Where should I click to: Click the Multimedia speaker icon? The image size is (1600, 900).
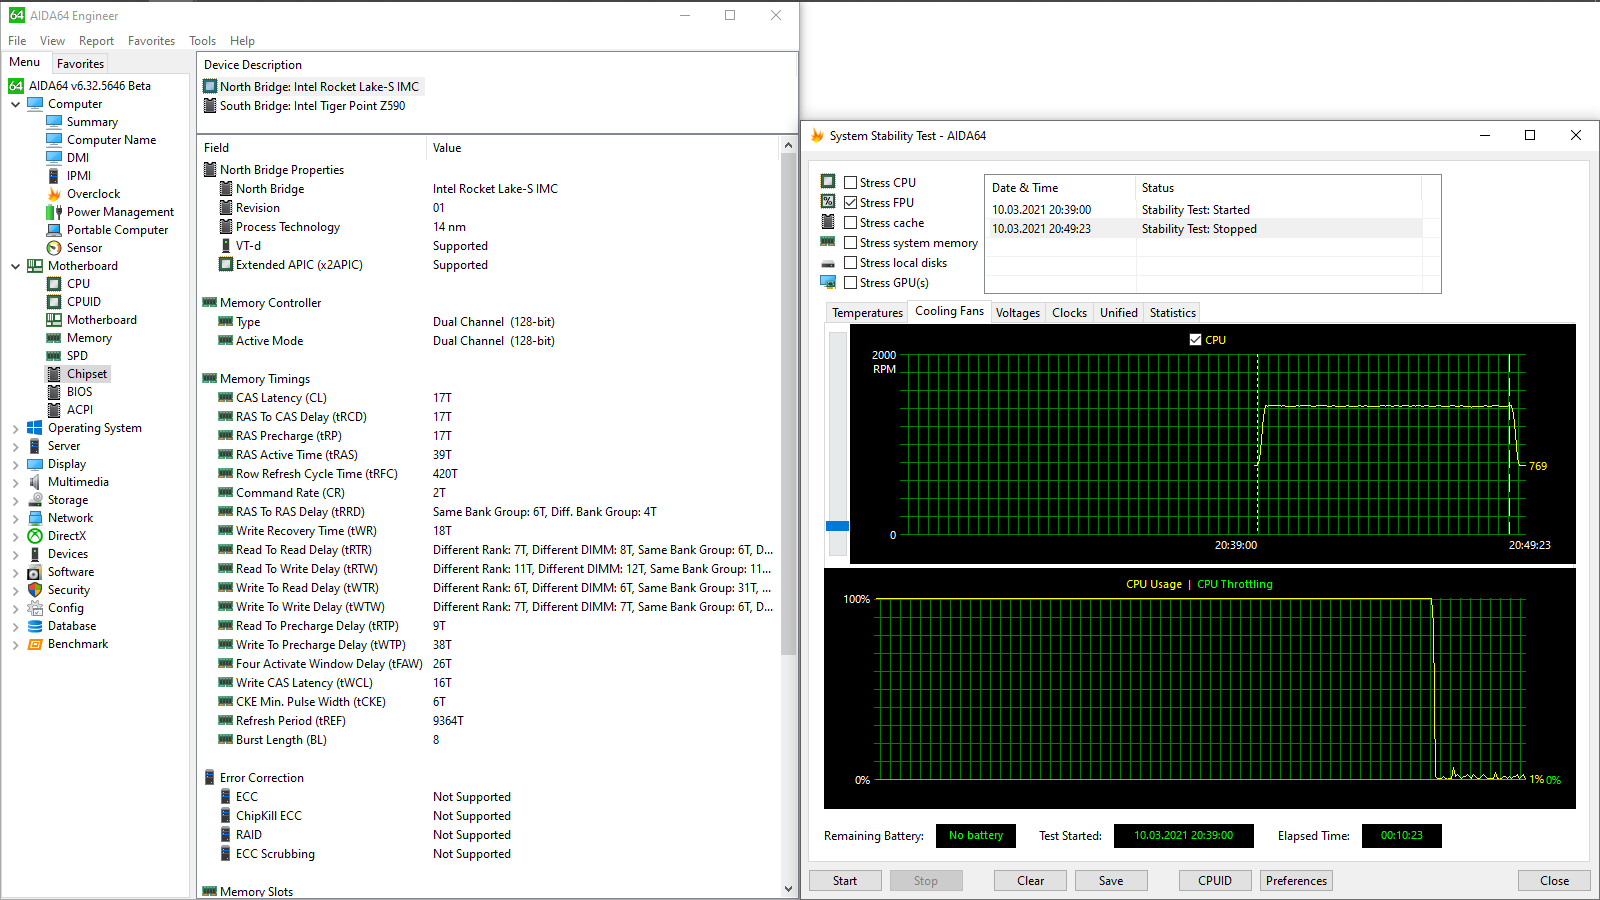[35, 482]
